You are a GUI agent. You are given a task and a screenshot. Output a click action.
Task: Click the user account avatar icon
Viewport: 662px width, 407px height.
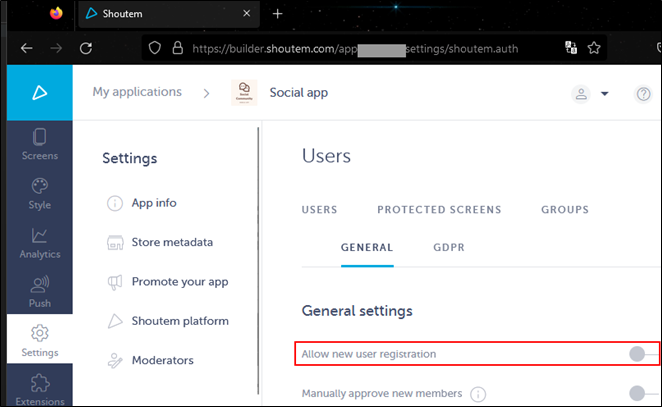581,94
